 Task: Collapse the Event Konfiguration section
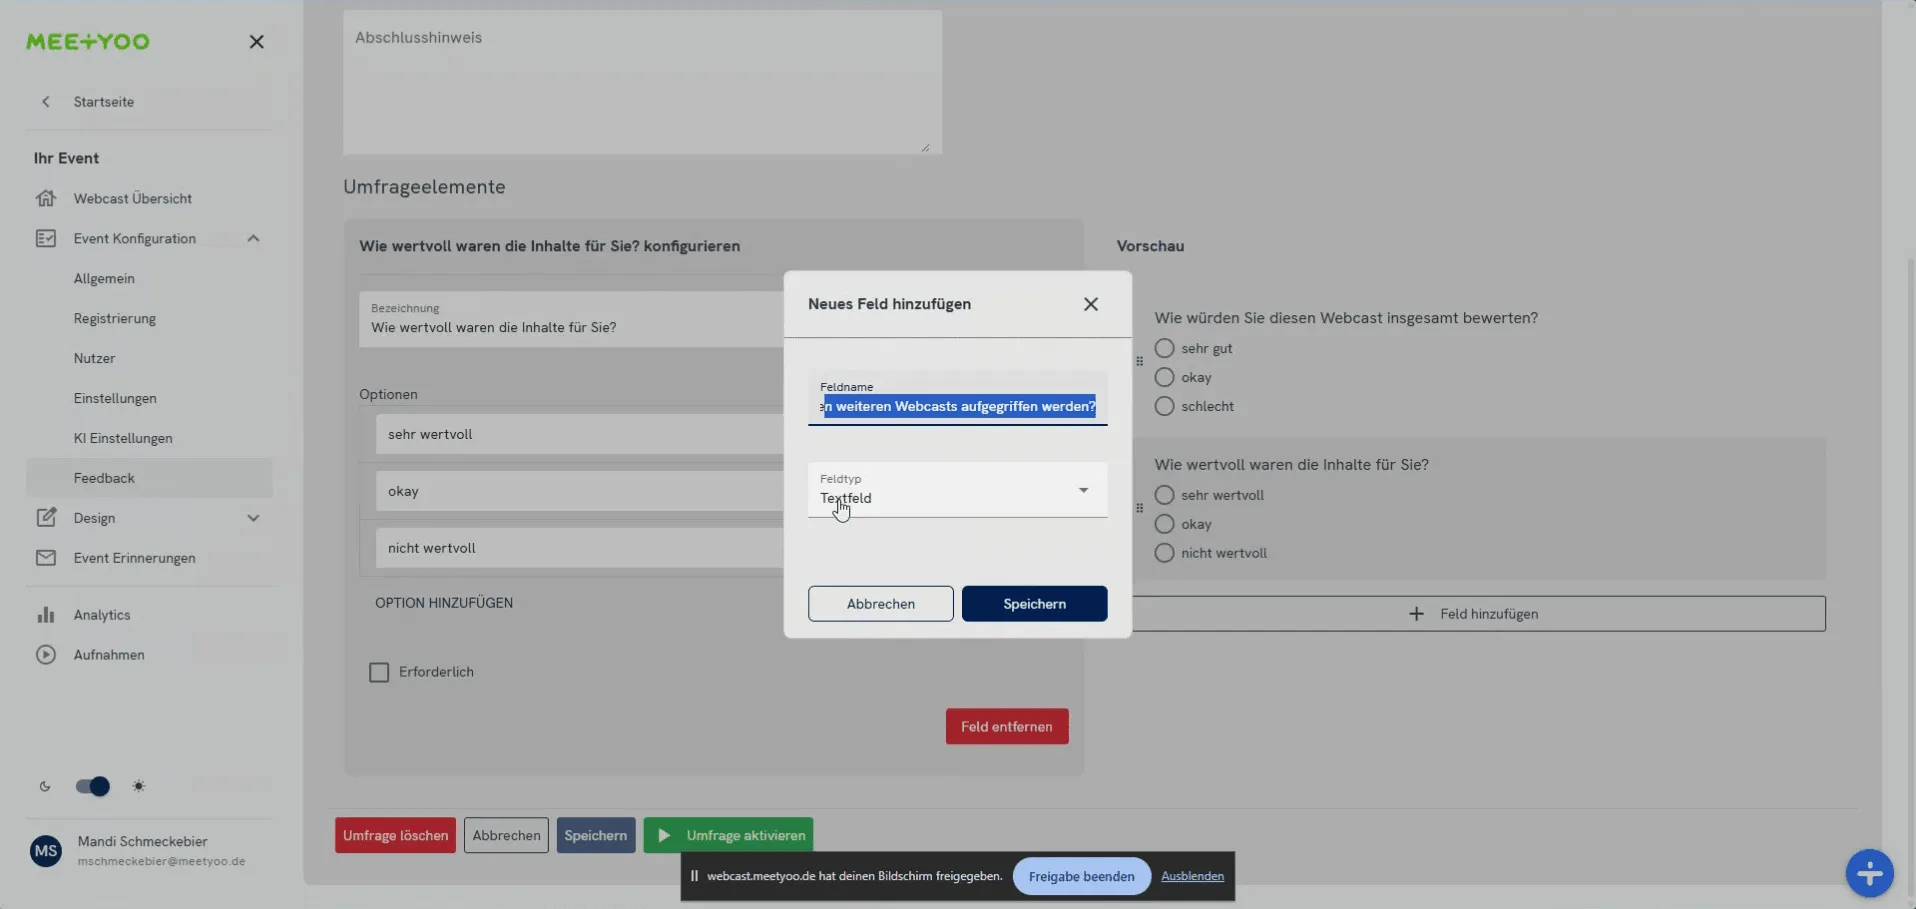click(253, 238)
